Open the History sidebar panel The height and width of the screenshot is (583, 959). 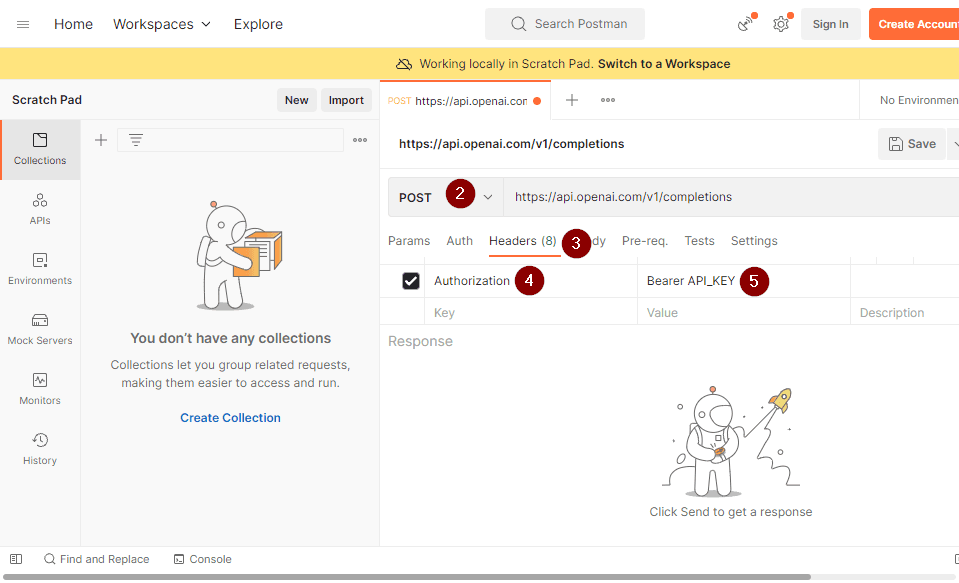[40, 449]
